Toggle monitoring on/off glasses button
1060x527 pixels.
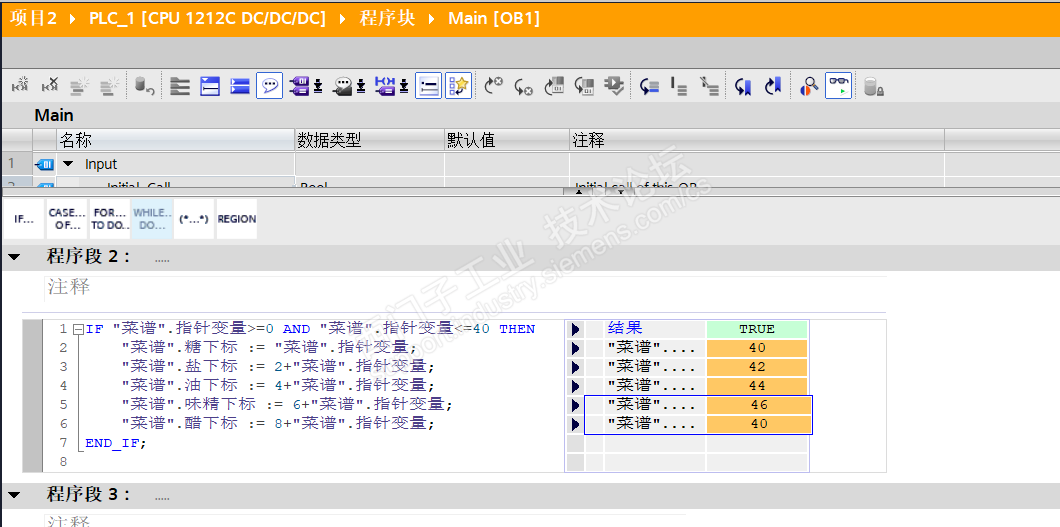(839, 86)
